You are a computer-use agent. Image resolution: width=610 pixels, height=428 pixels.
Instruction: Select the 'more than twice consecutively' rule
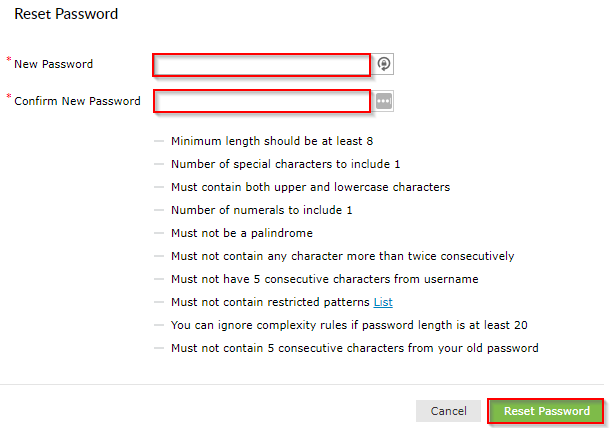(343, 256)
